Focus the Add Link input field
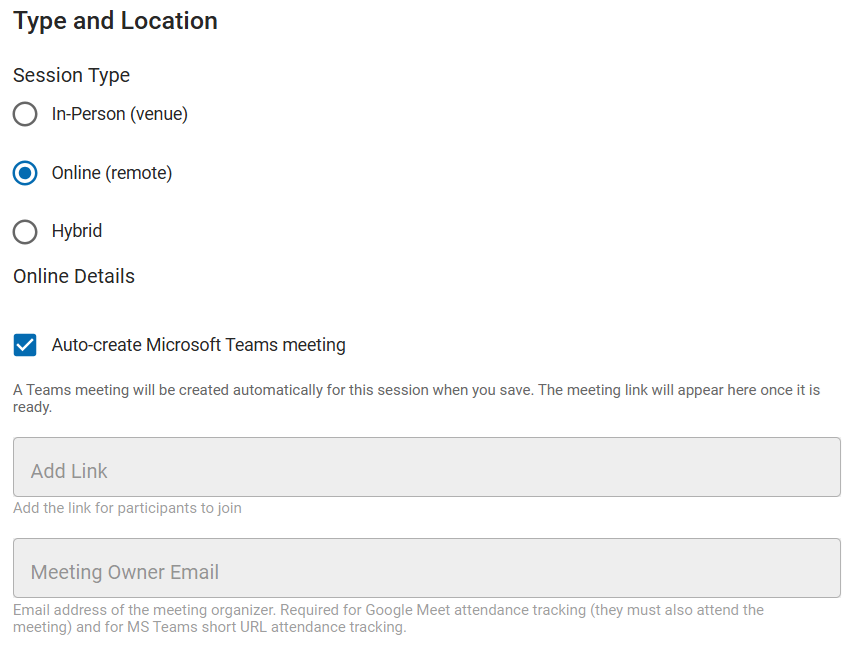Screen dimensions: 849x647 pyautogui.click(x=427, y=467)
